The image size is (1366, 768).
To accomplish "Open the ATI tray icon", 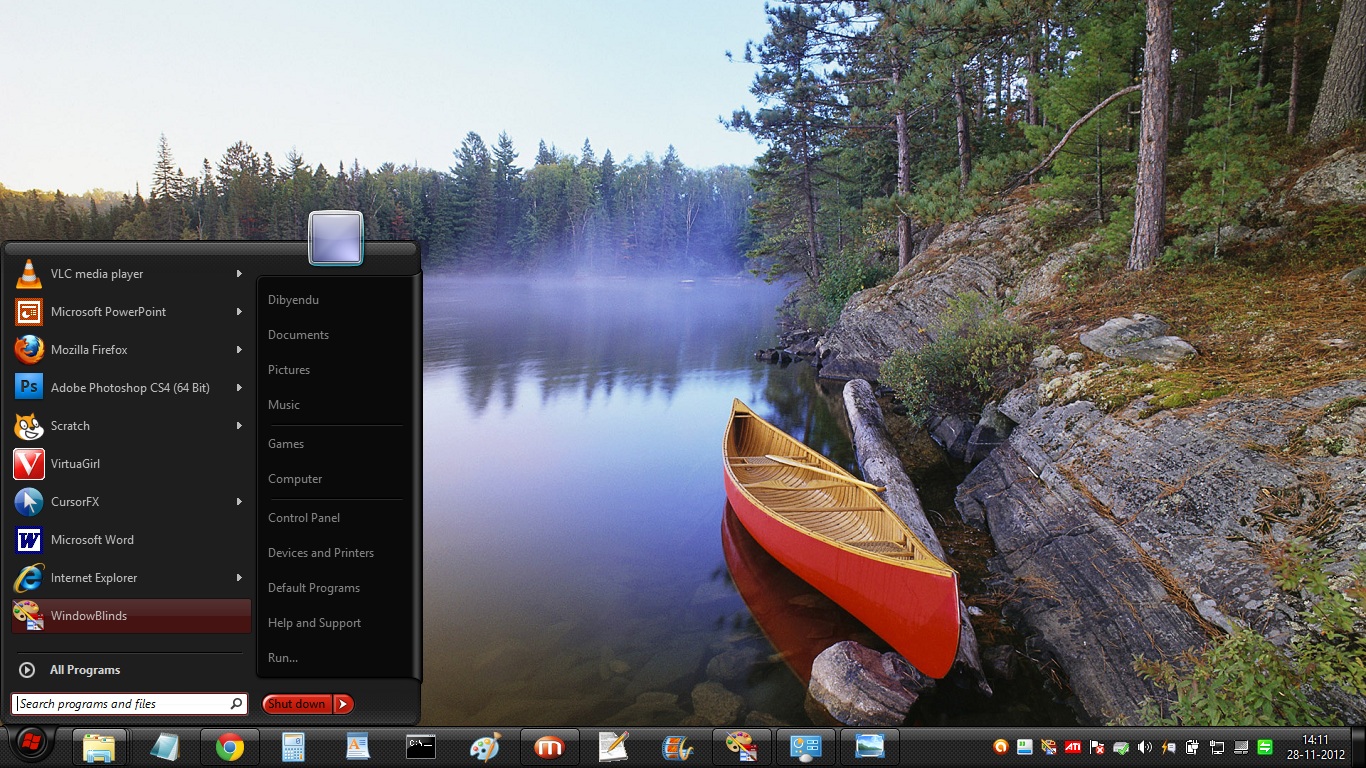I will click(x=1072, y=747).
